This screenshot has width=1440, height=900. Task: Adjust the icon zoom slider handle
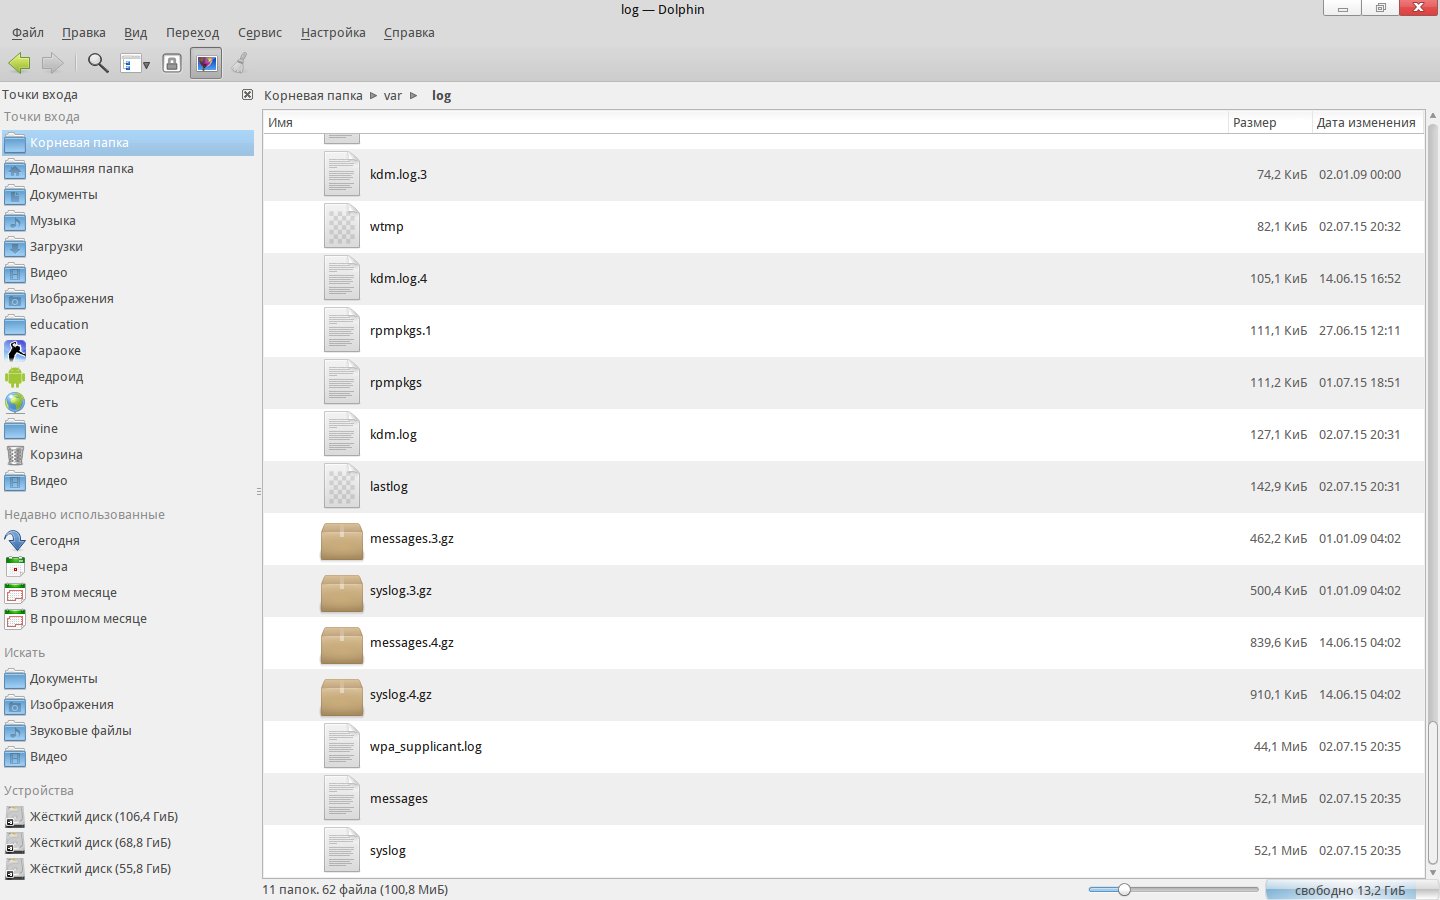[1124, 889]
